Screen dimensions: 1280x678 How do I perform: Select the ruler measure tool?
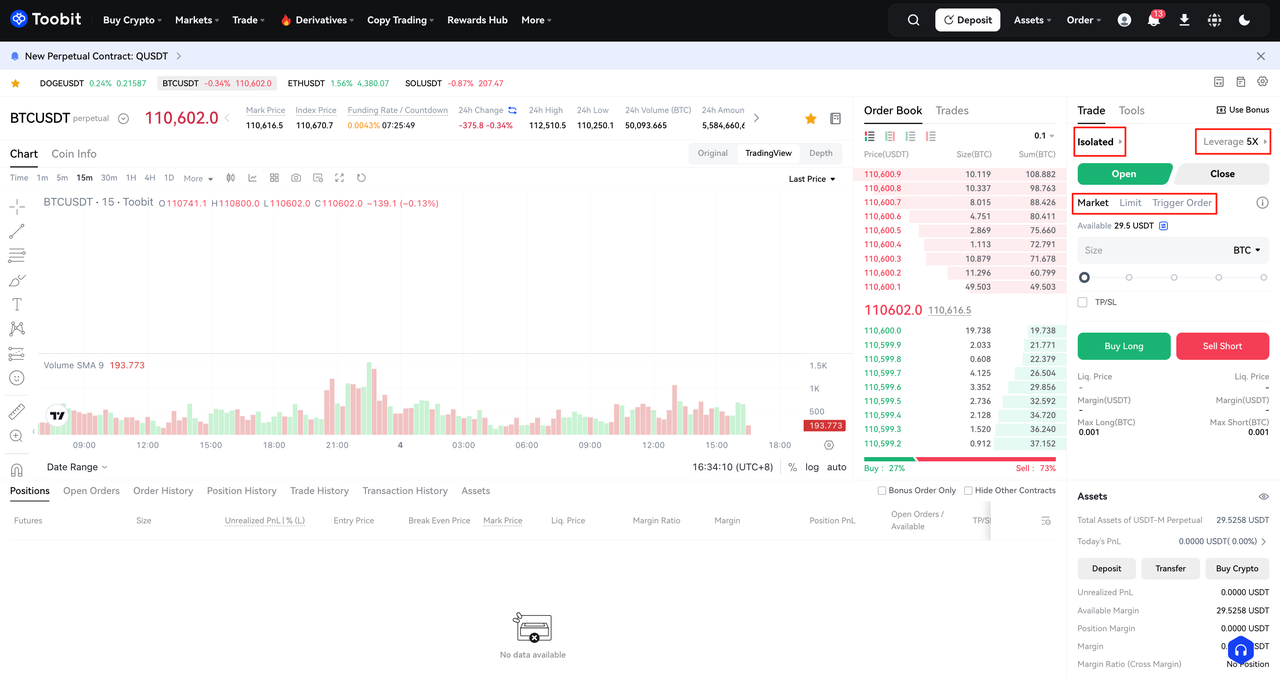(x=17, y=411)
